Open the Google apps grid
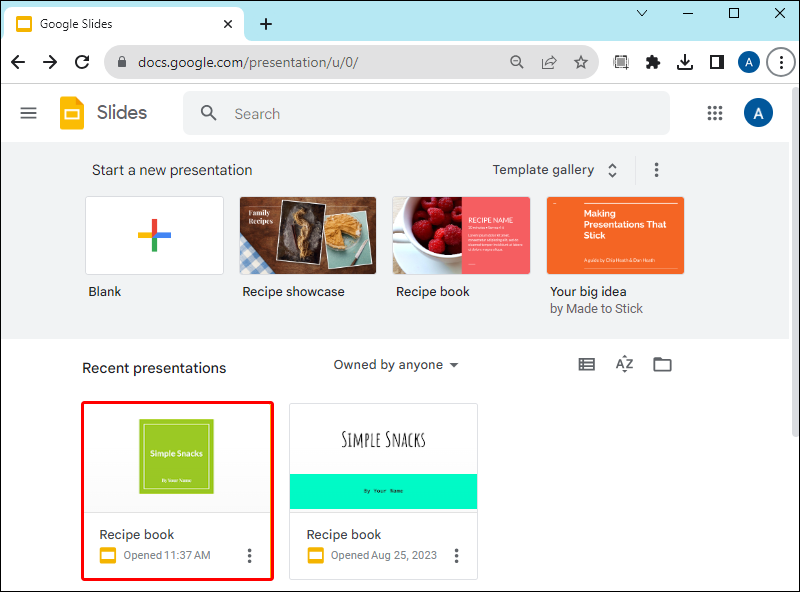The width and height of the screenshot is (800, 592). [x=715, y=113]
